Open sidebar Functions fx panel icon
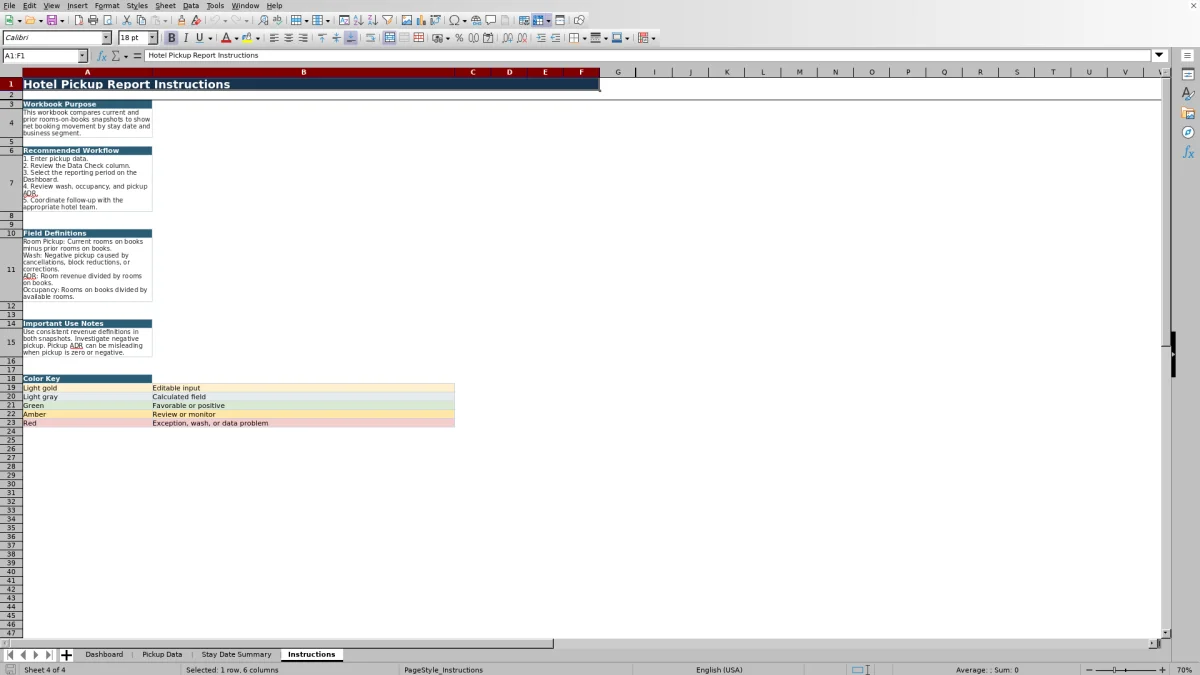This screenshot has height=675, width=1200. (1188, 152)
